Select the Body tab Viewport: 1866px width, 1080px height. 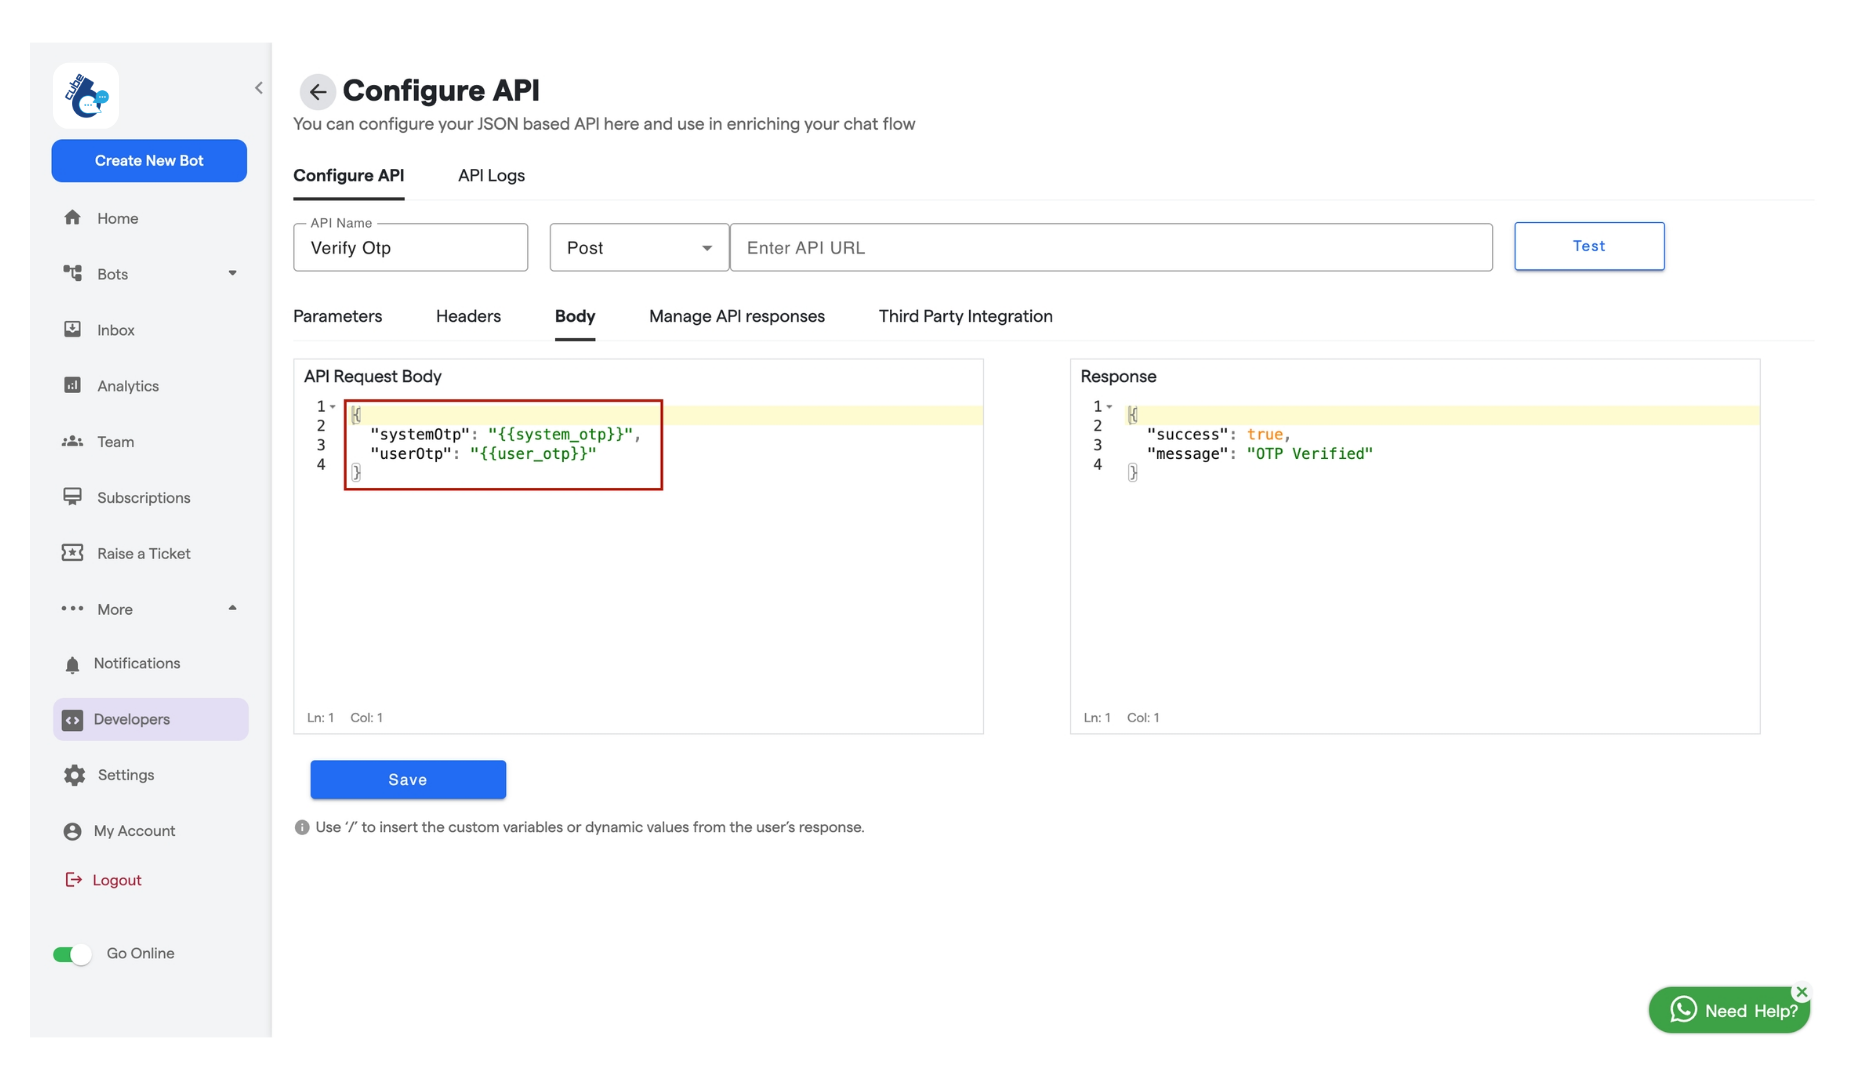(575, 316)
